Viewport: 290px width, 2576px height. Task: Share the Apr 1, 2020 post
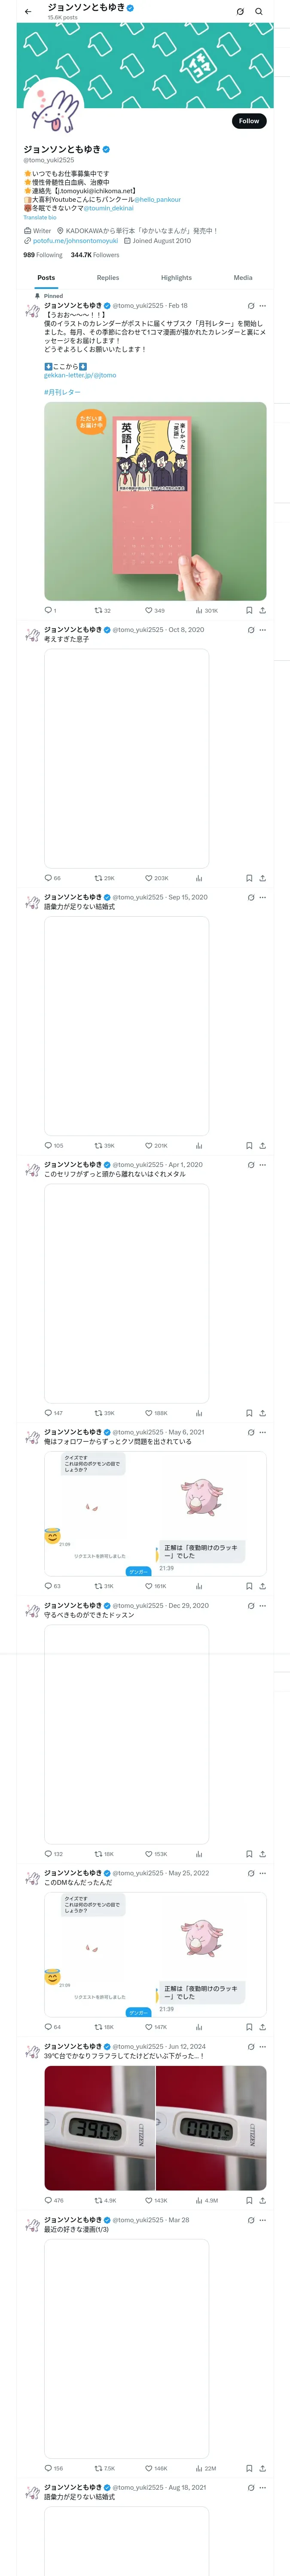click(x=262, y=1413)
